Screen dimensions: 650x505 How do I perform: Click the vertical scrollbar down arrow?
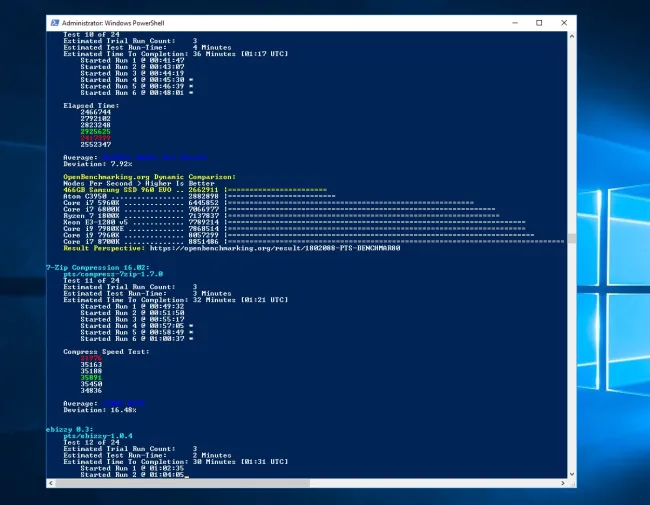point(572,474)
